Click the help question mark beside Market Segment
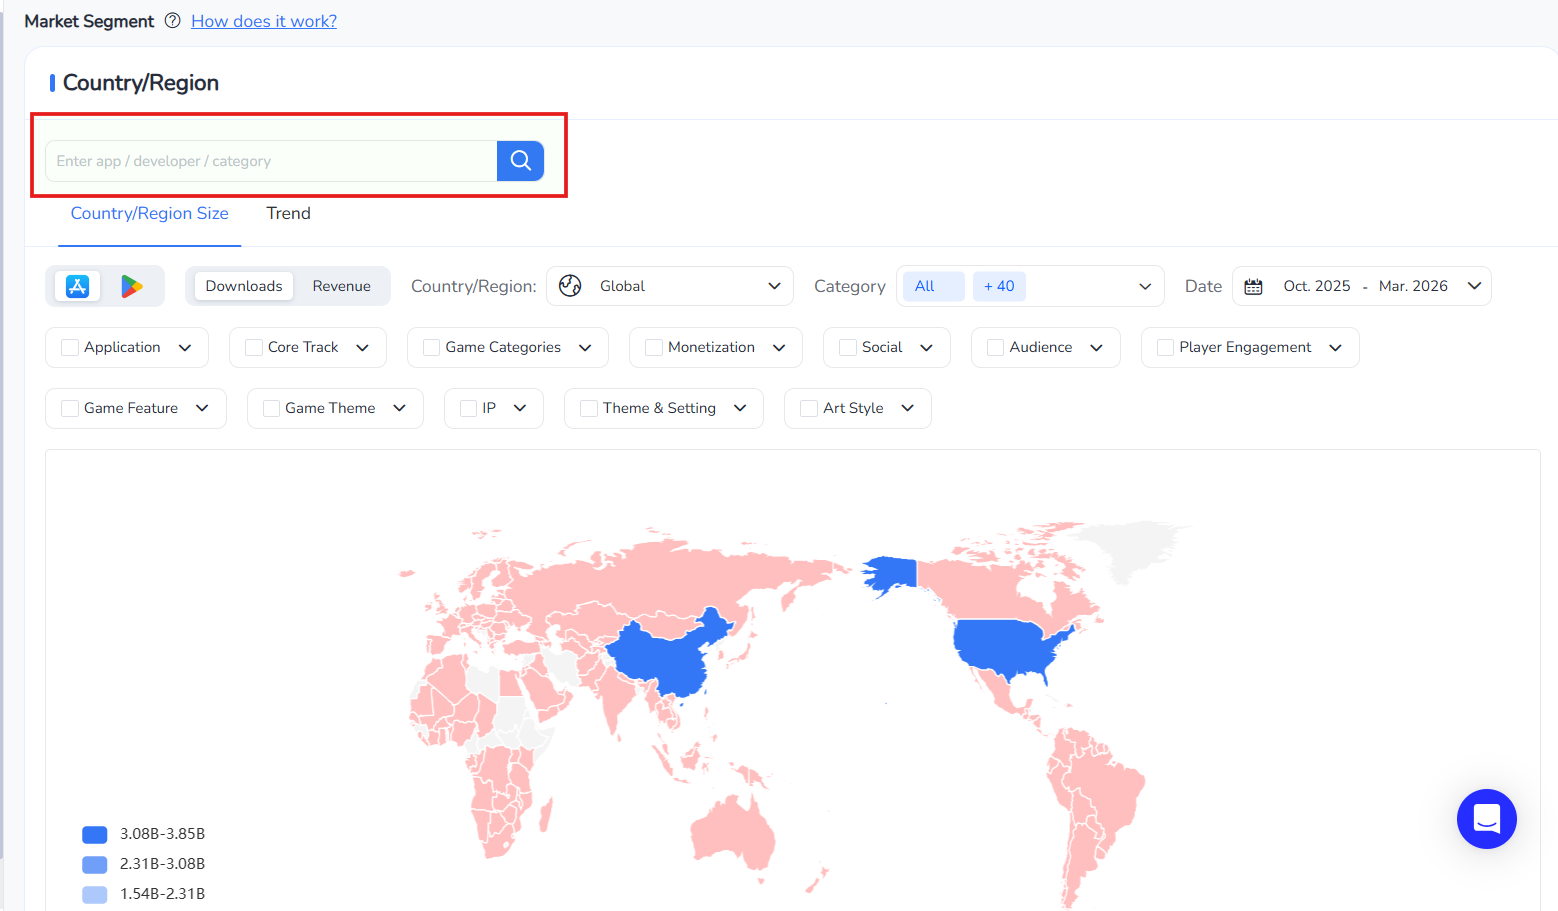Viewport: 1558px width, 911px height. point(171,20)
